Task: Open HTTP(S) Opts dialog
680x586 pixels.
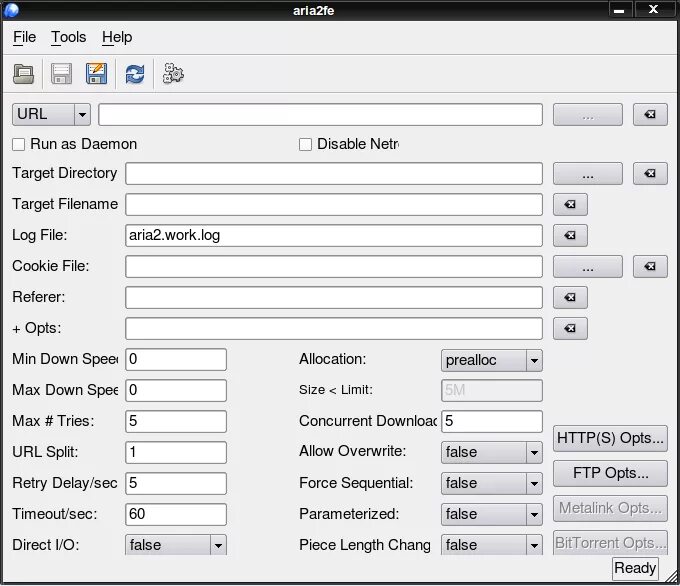Action: pos(610,439)
